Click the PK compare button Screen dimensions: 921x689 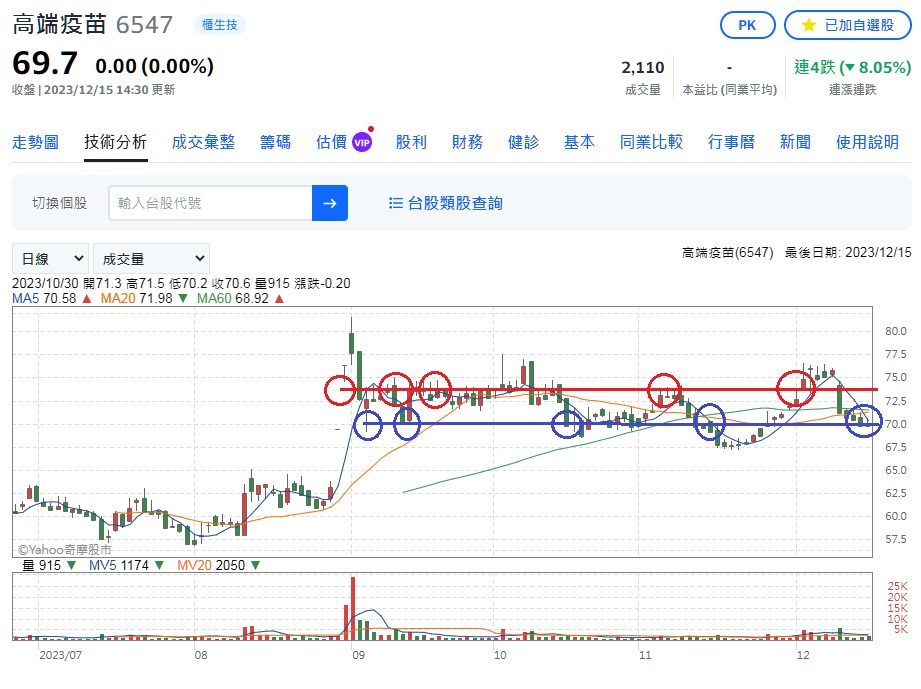coord(747,25)
